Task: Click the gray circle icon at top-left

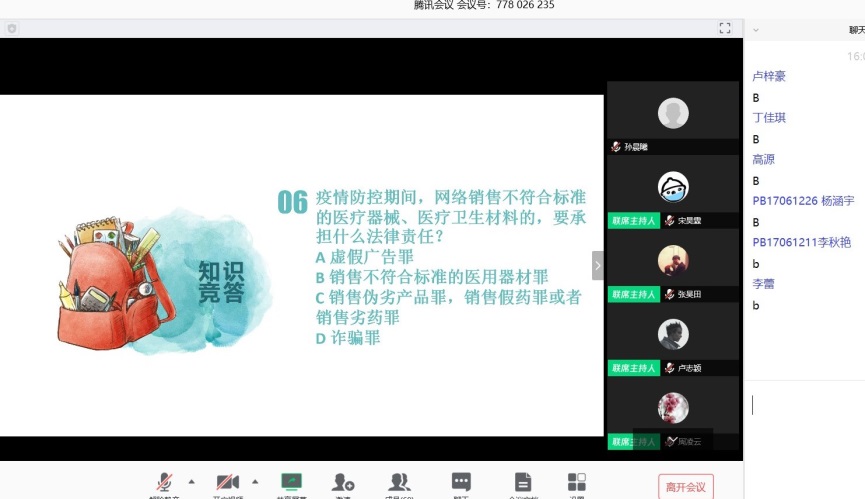Action: (x=12, y=29)
